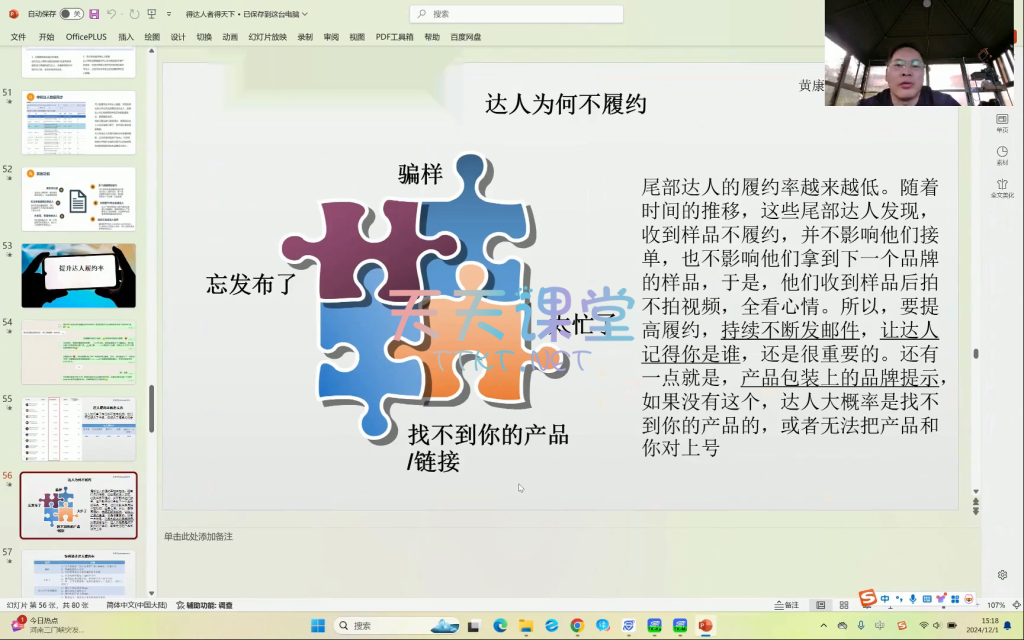Image resolution: width=1024 pixels, height=640 pixels.
Task: Click the Undo arrow icon
Action: (111, 14)
